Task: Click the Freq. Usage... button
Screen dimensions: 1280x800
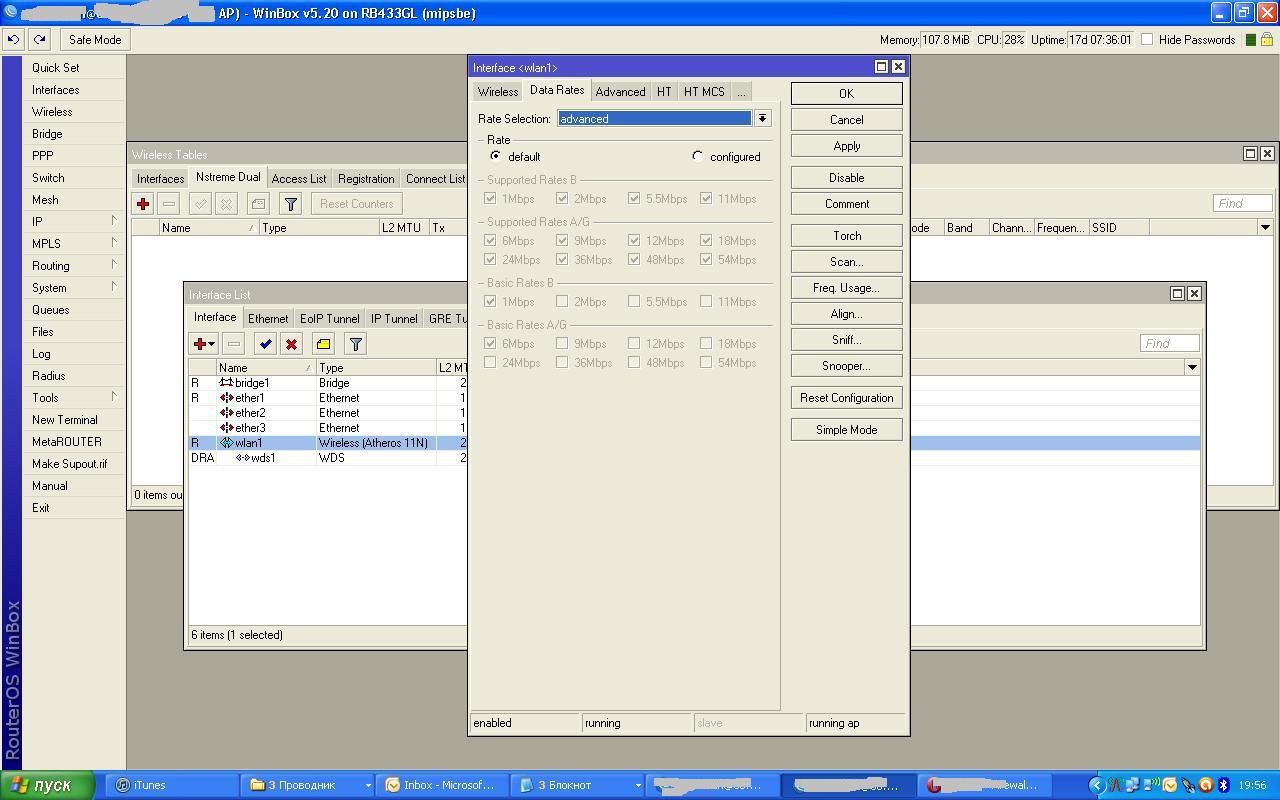Action: [846, 288]
